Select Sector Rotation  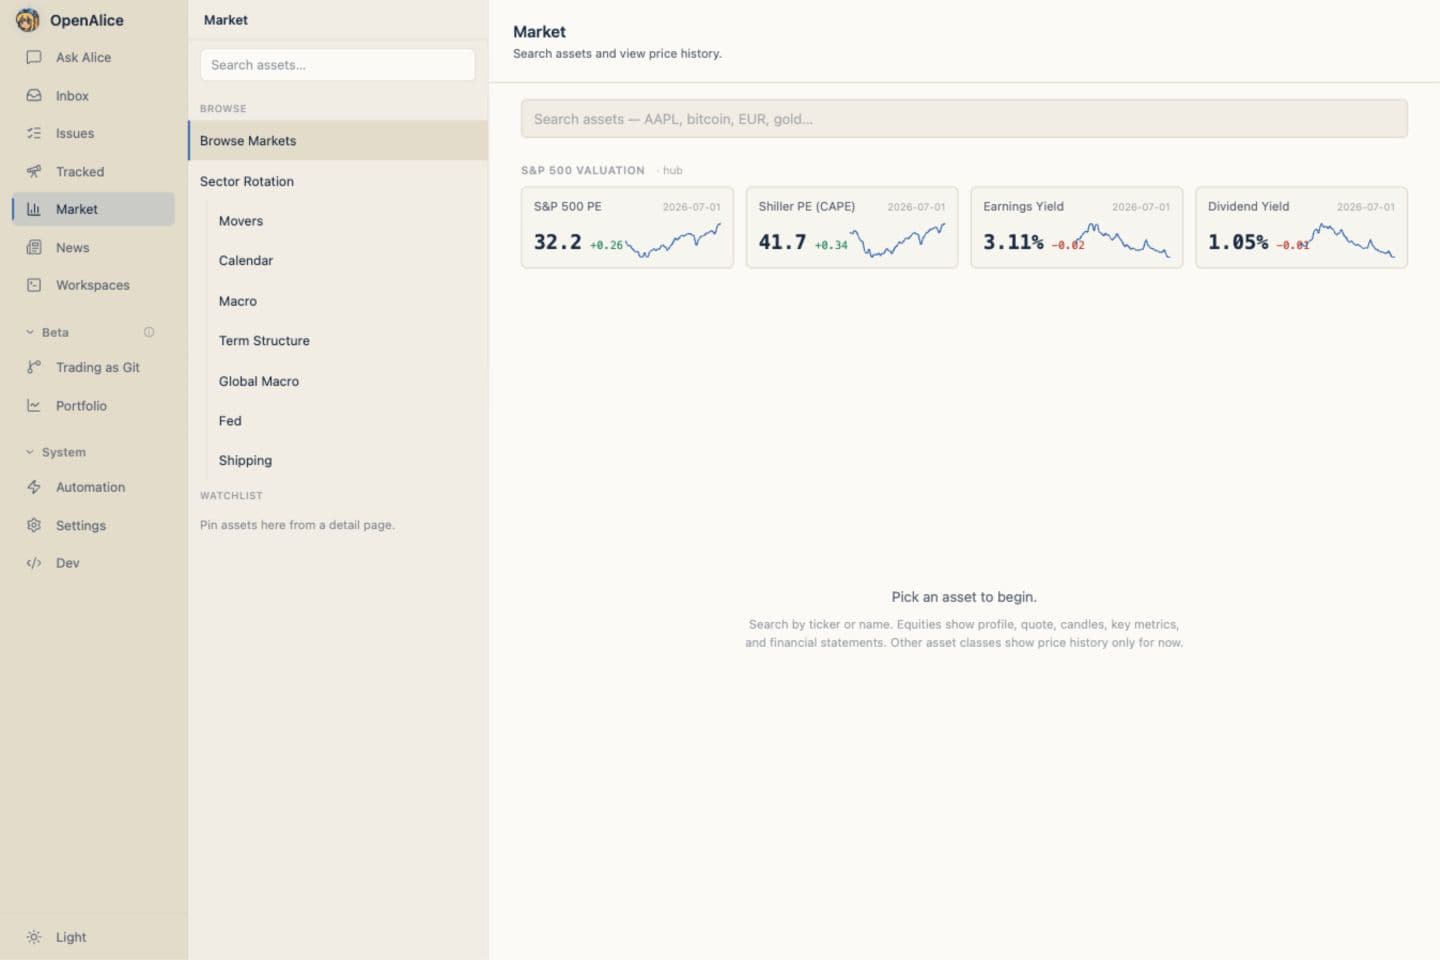[x=338, y=181]
